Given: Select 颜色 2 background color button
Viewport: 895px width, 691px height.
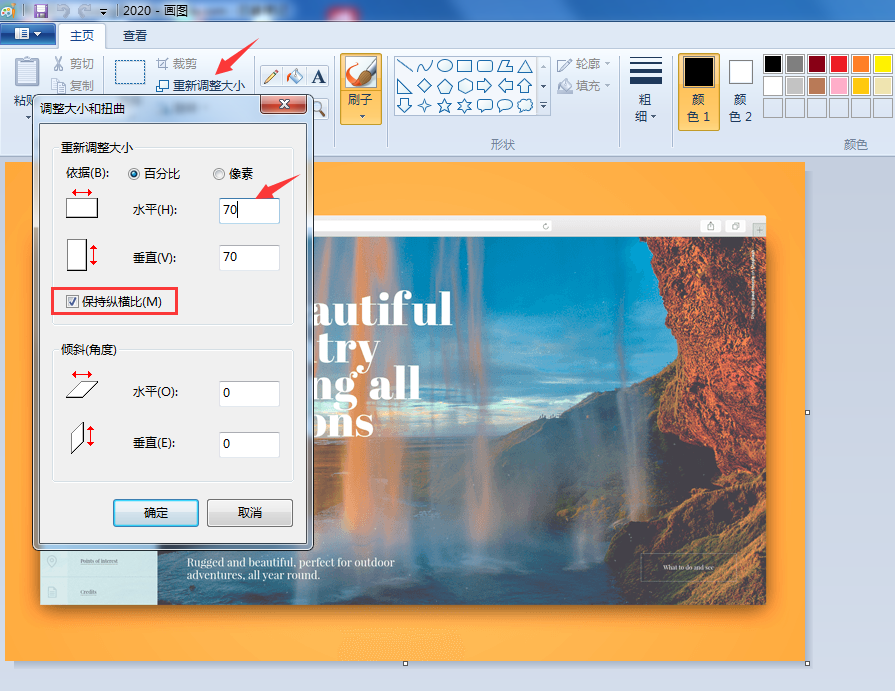Looking at the screenshot, I should [x=740, y=91].
